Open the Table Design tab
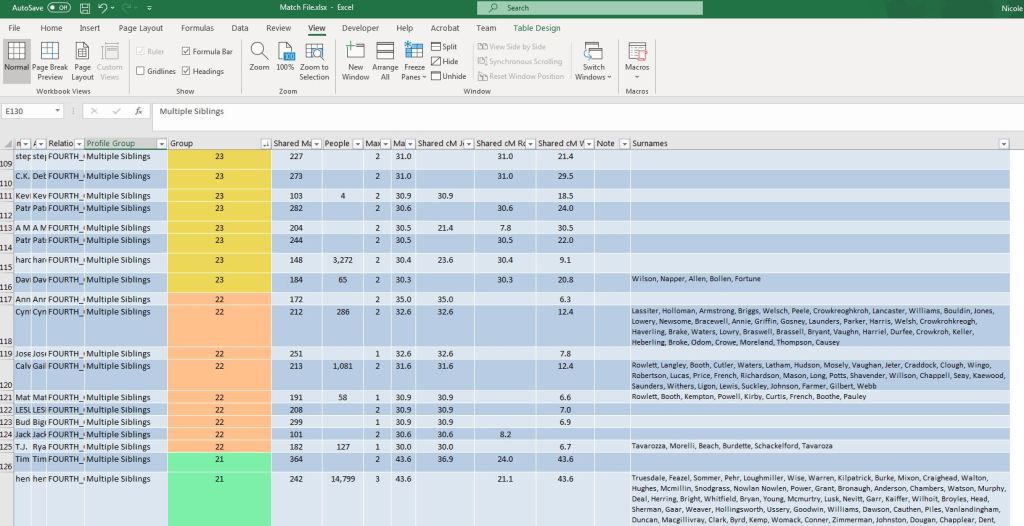This screenshot has height=526, width=1024. [536, 28]
